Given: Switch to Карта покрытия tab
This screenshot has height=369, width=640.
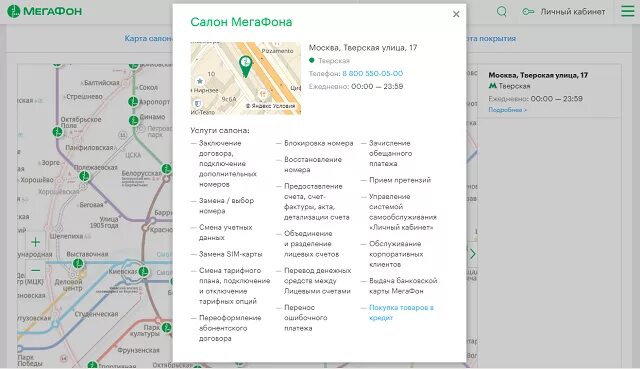Looking at the screenshot, I should click(491, 38).
